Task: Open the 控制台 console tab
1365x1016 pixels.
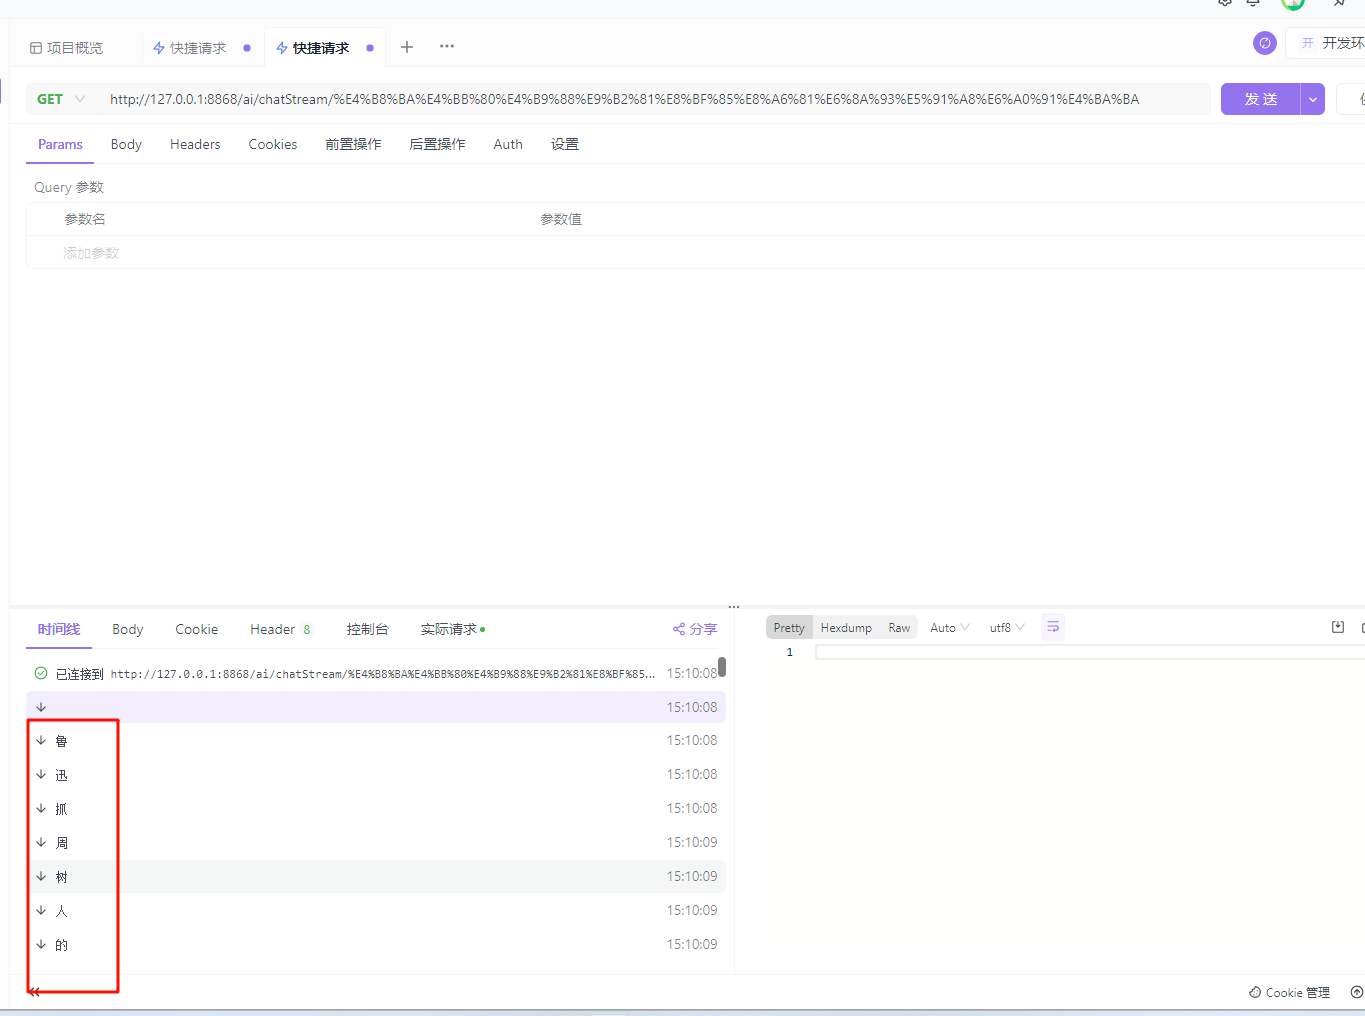Action: click(x=367, y=629)
